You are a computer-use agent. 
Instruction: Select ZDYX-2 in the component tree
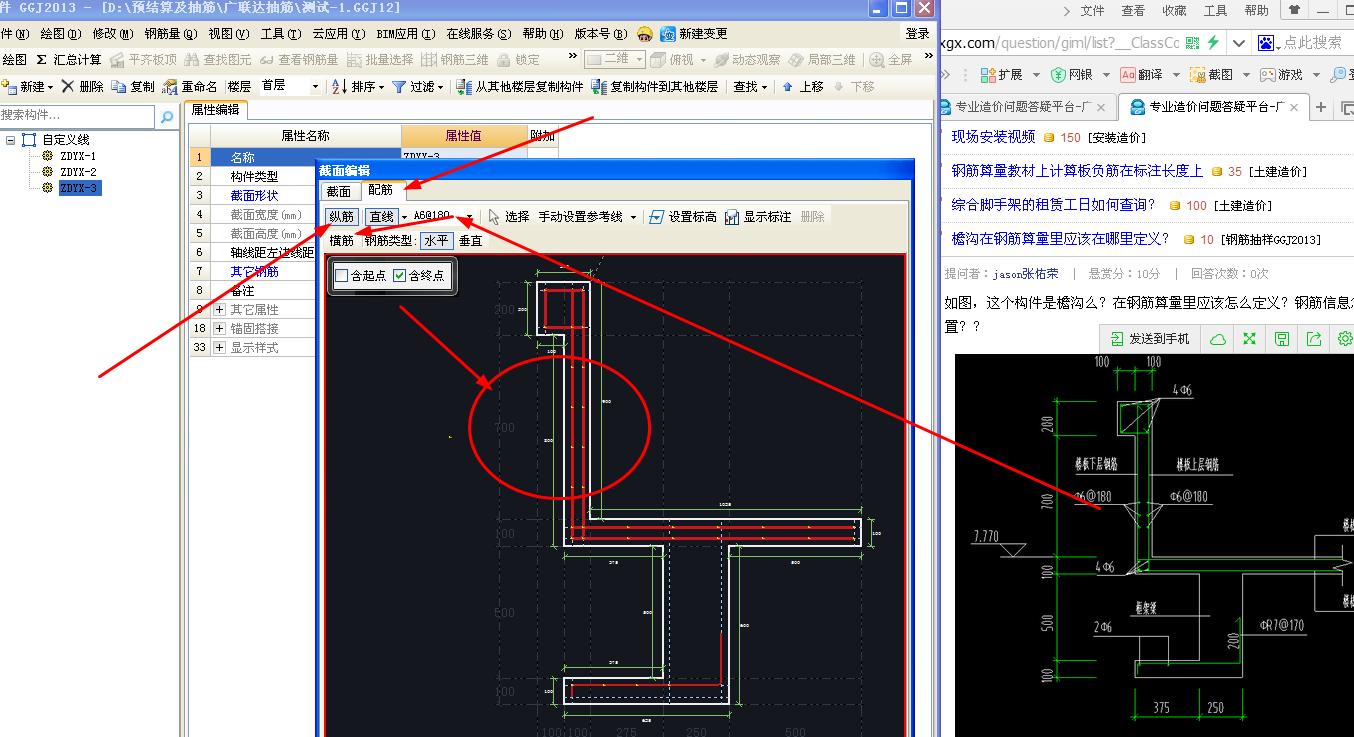[x=78, y=172]
